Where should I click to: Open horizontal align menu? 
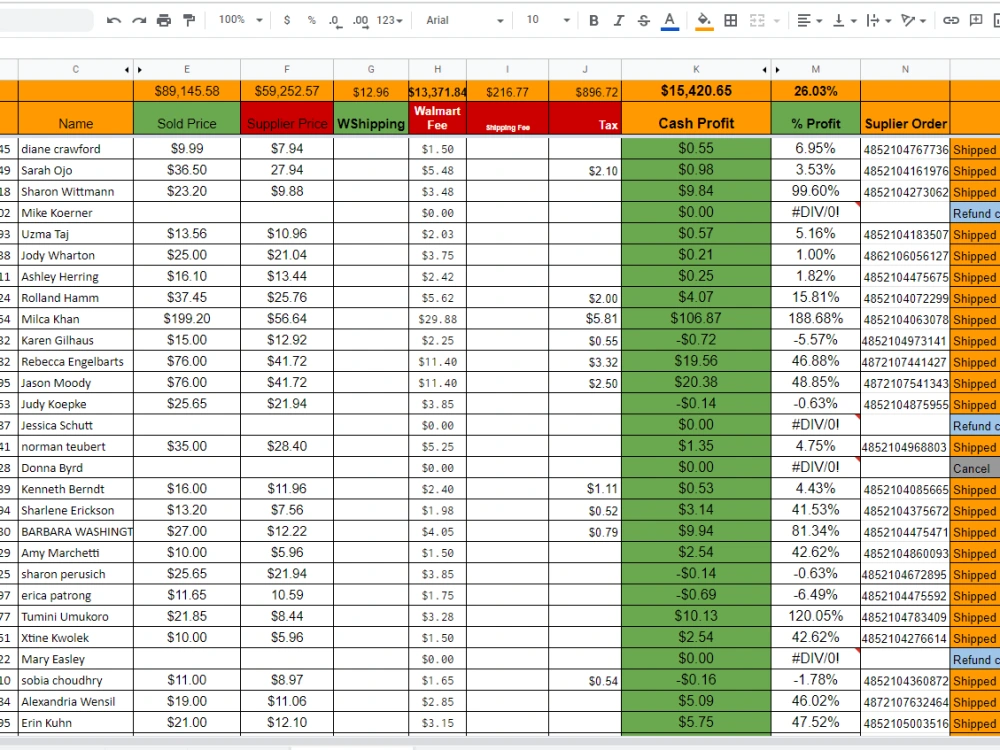point(809,20)
